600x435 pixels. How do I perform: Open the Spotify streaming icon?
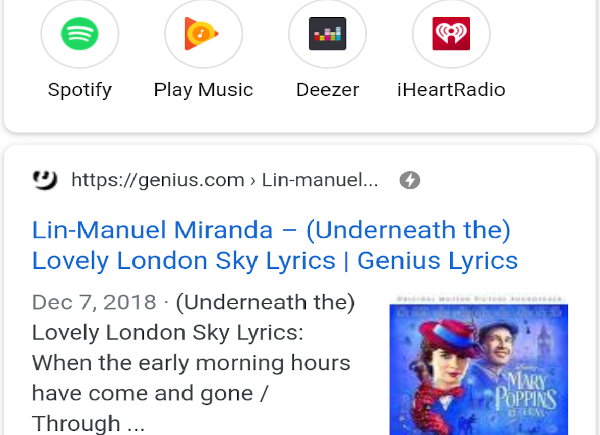[x=80, y=34]
